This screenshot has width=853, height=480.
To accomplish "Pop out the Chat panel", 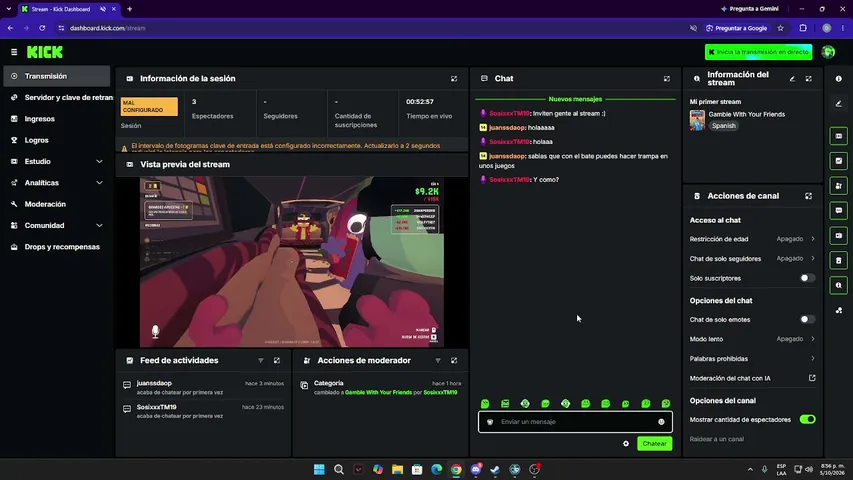I will click(x=666, y=79).
